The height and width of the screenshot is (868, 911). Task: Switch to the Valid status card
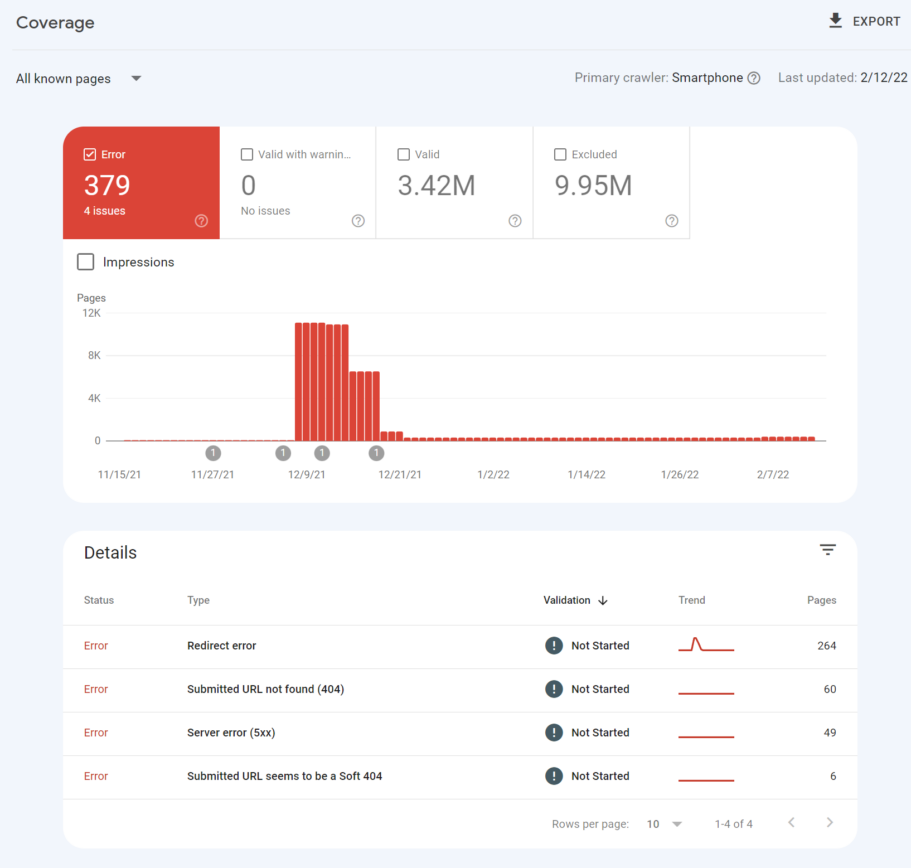454,183
